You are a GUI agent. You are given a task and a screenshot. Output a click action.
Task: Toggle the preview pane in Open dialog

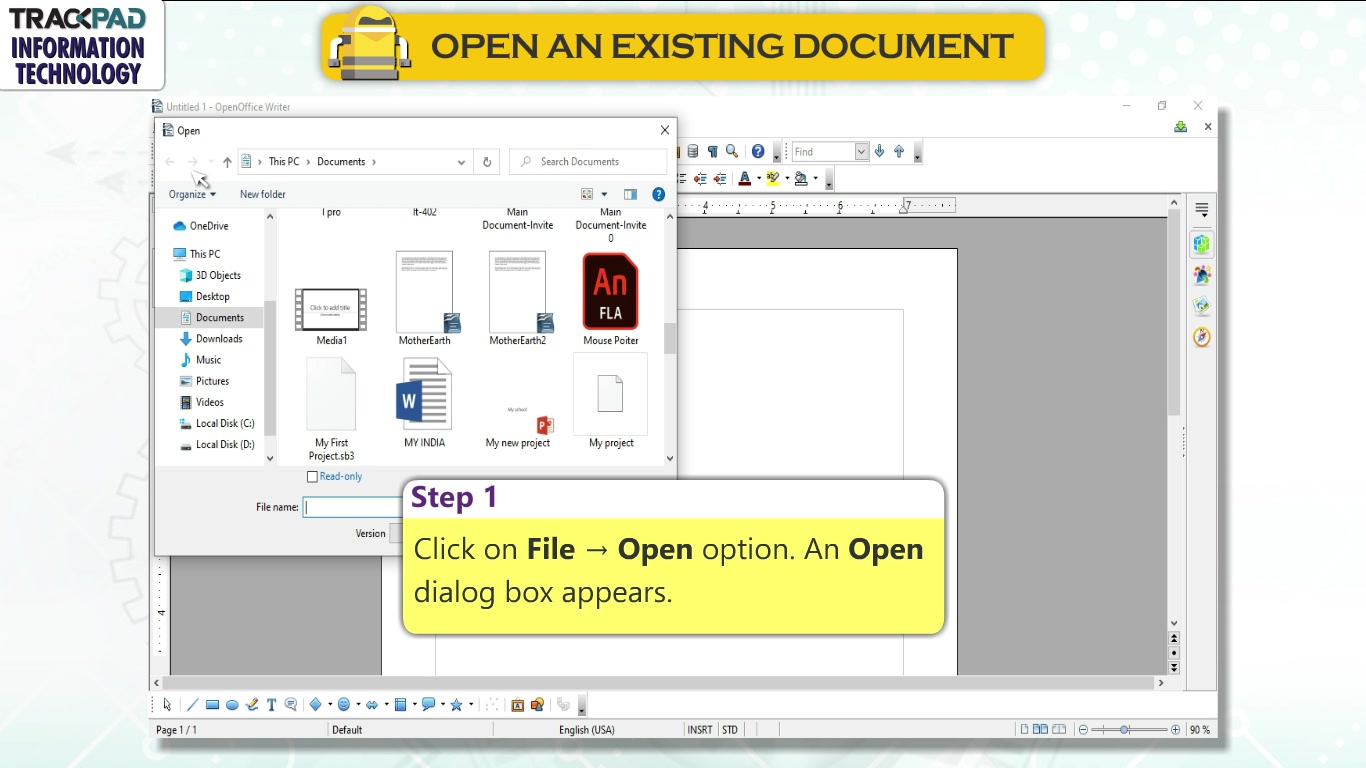(630, 194)
